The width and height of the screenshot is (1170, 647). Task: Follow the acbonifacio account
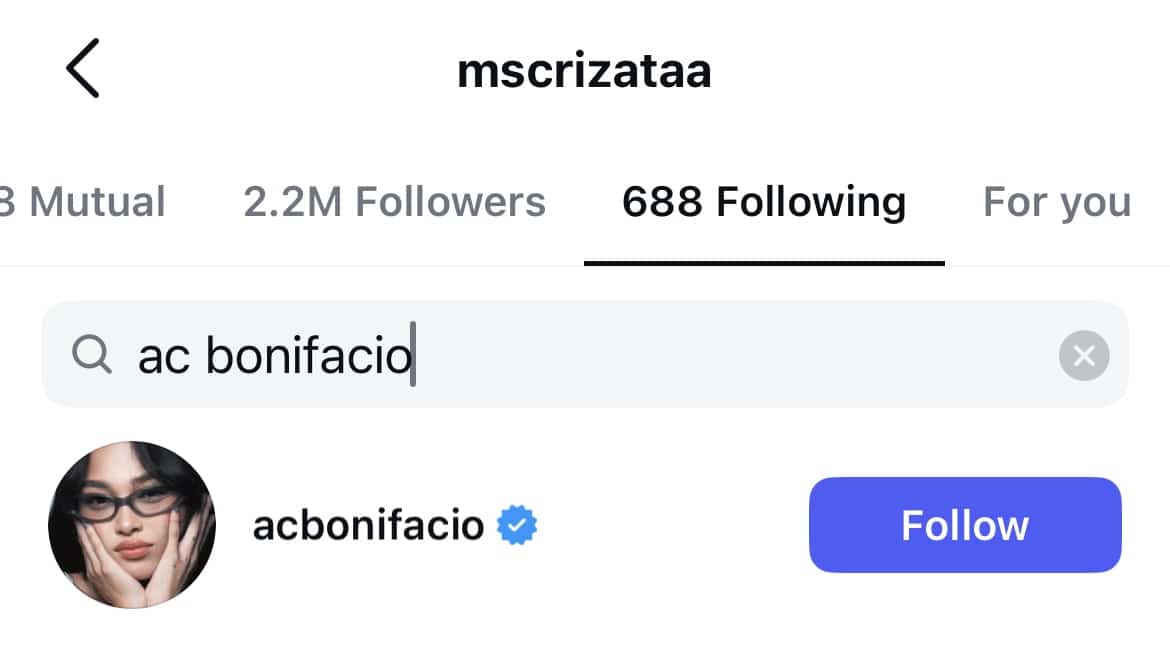click(x=964, y=525)
